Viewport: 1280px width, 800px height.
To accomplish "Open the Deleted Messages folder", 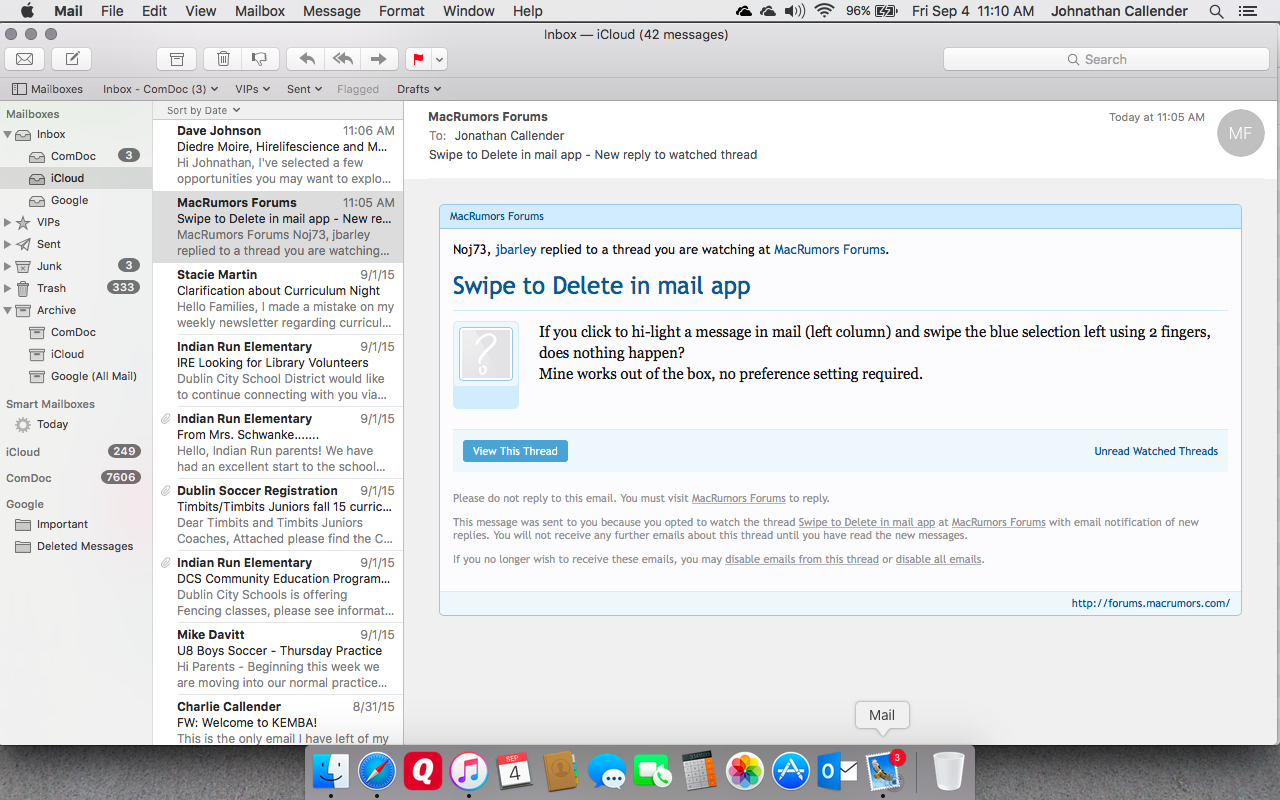I will 76,546.
